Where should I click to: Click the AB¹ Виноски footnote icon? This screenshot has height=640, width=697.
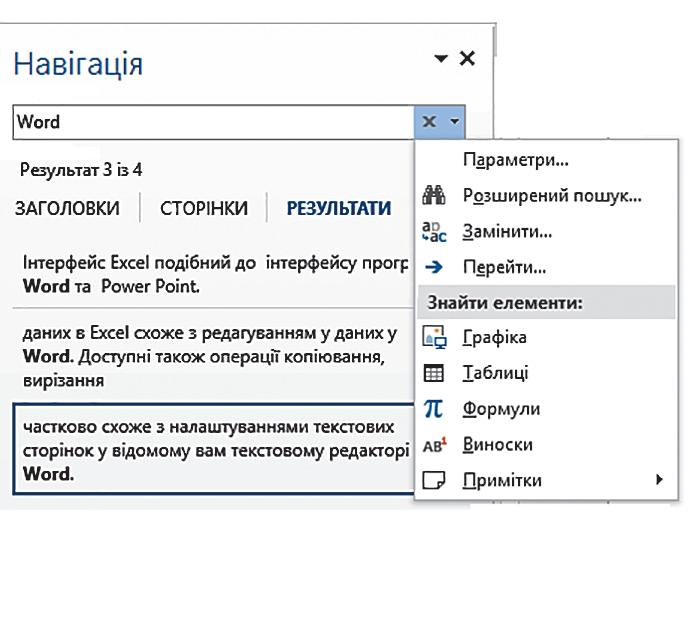(434, 445)
